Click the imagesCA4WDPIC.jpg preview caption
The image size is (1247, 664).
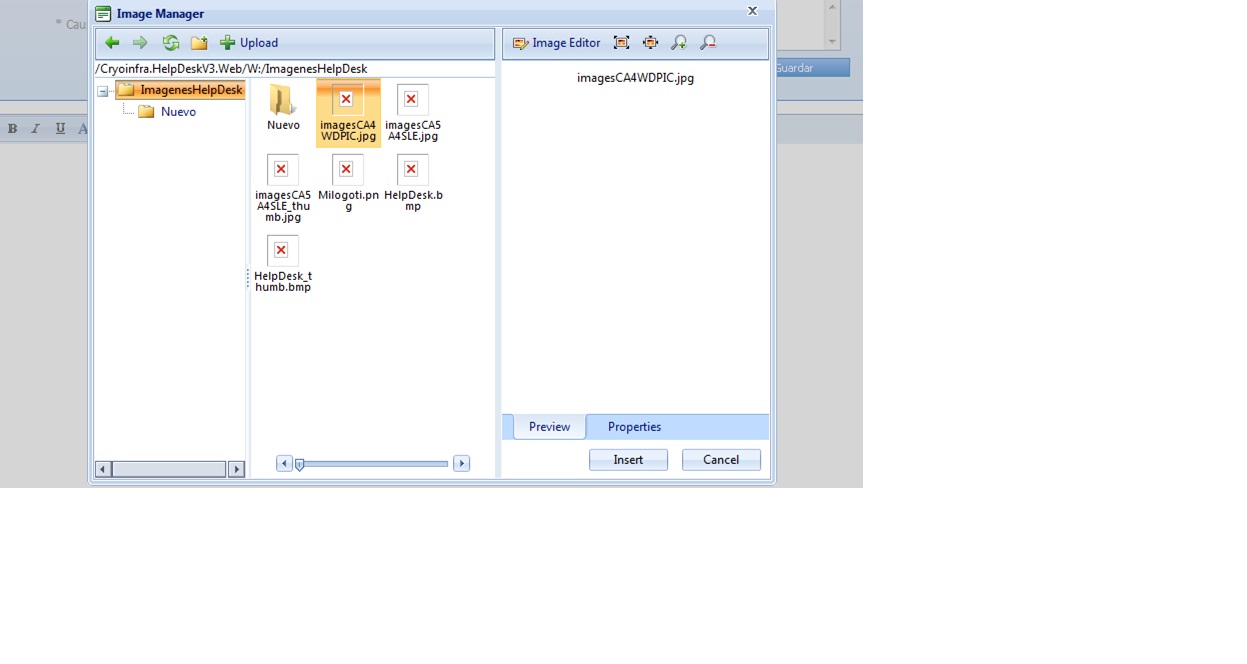click(635, 78)
